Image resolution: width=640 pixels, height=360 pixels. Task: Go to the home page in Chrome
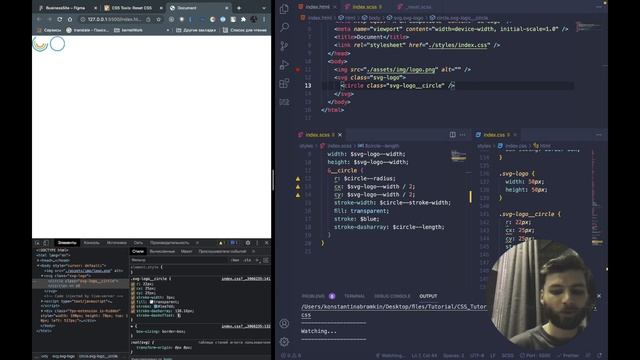70,19
